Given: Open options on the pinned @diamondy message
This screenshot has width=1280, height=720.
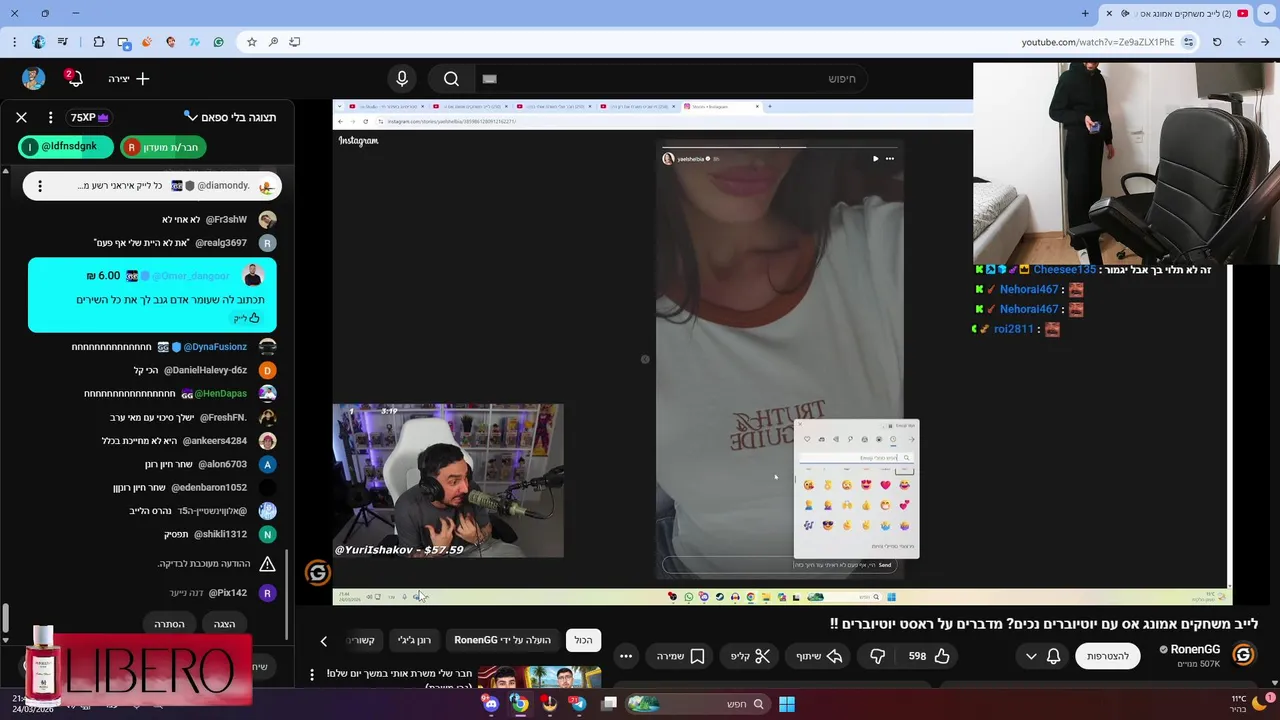Looking at the screenshot, I should tap(40, 186).
